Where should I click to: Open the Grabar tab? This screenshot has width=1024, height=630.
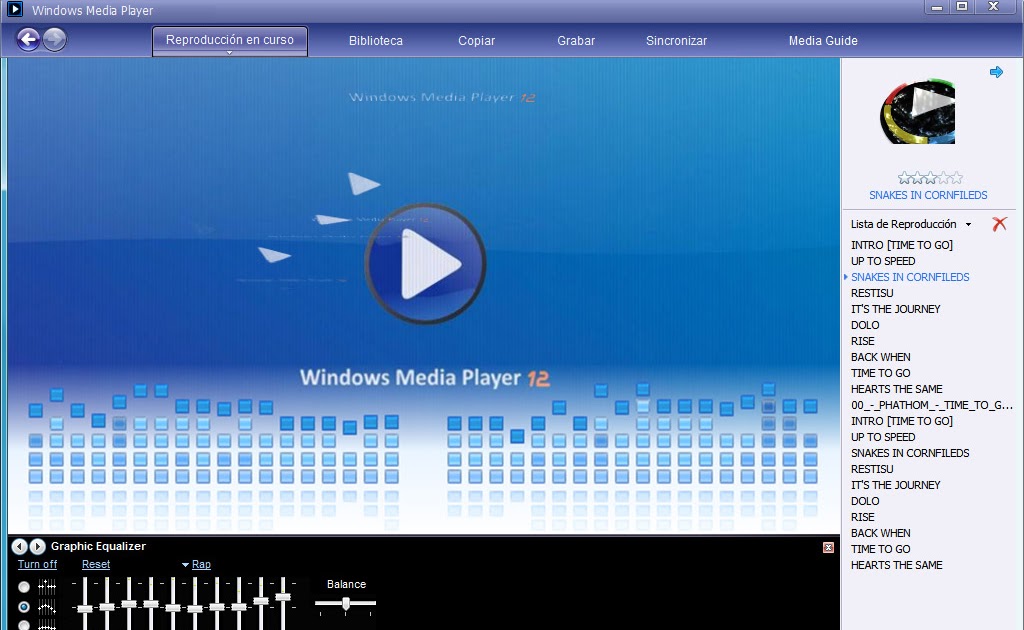pos(576,40)
